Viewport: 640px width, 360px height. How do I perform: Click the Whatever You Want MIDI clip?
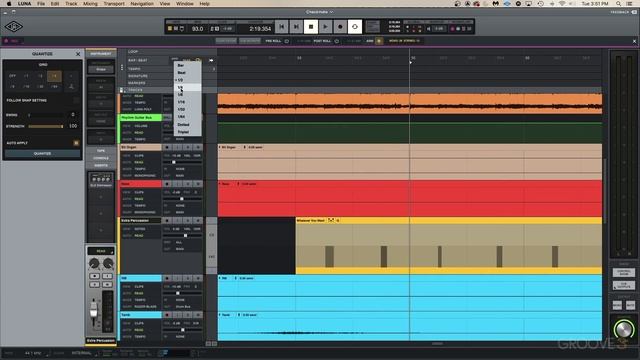(x=449, y=246)
